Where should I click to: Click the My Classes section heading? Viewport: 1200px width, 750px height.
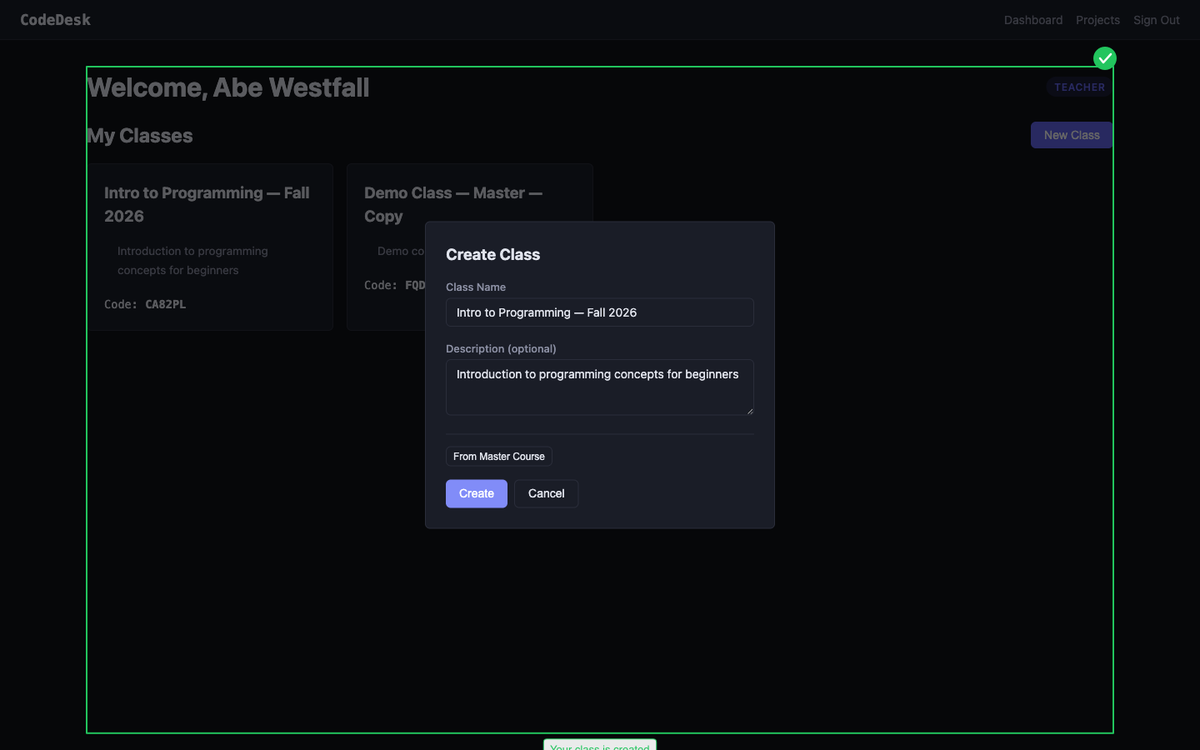140,136
